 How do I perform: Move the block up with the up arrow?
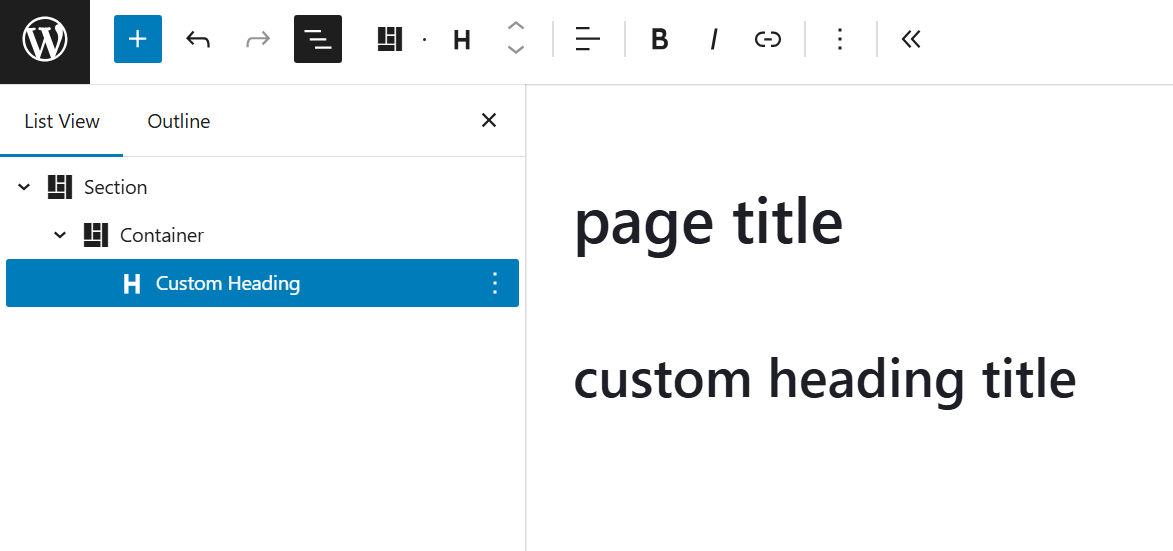(x=516, y=27)
